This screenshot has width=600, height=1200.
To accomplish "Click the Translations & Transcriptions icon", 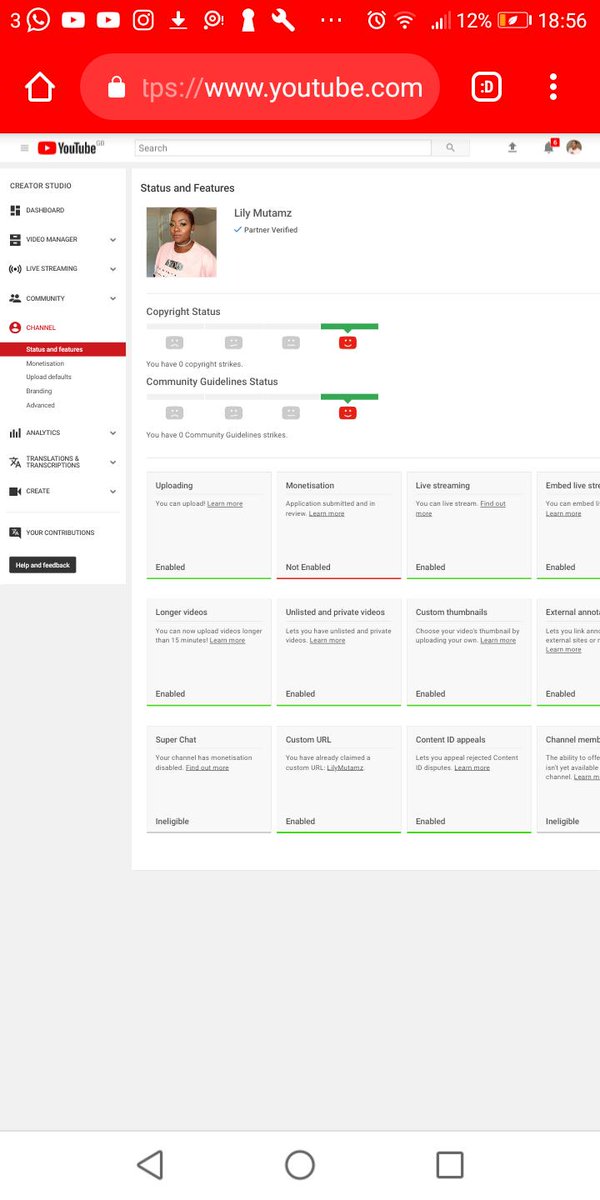I will point(15,462).
